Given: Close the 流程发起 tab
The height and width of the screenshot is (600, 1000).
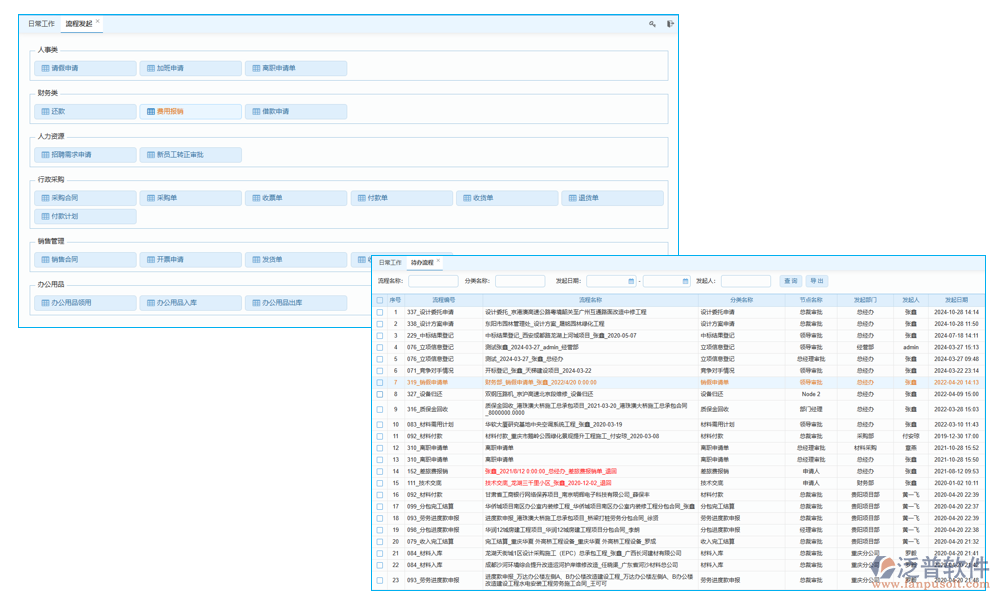Looking at the screenshot, I should pos(98,21).
